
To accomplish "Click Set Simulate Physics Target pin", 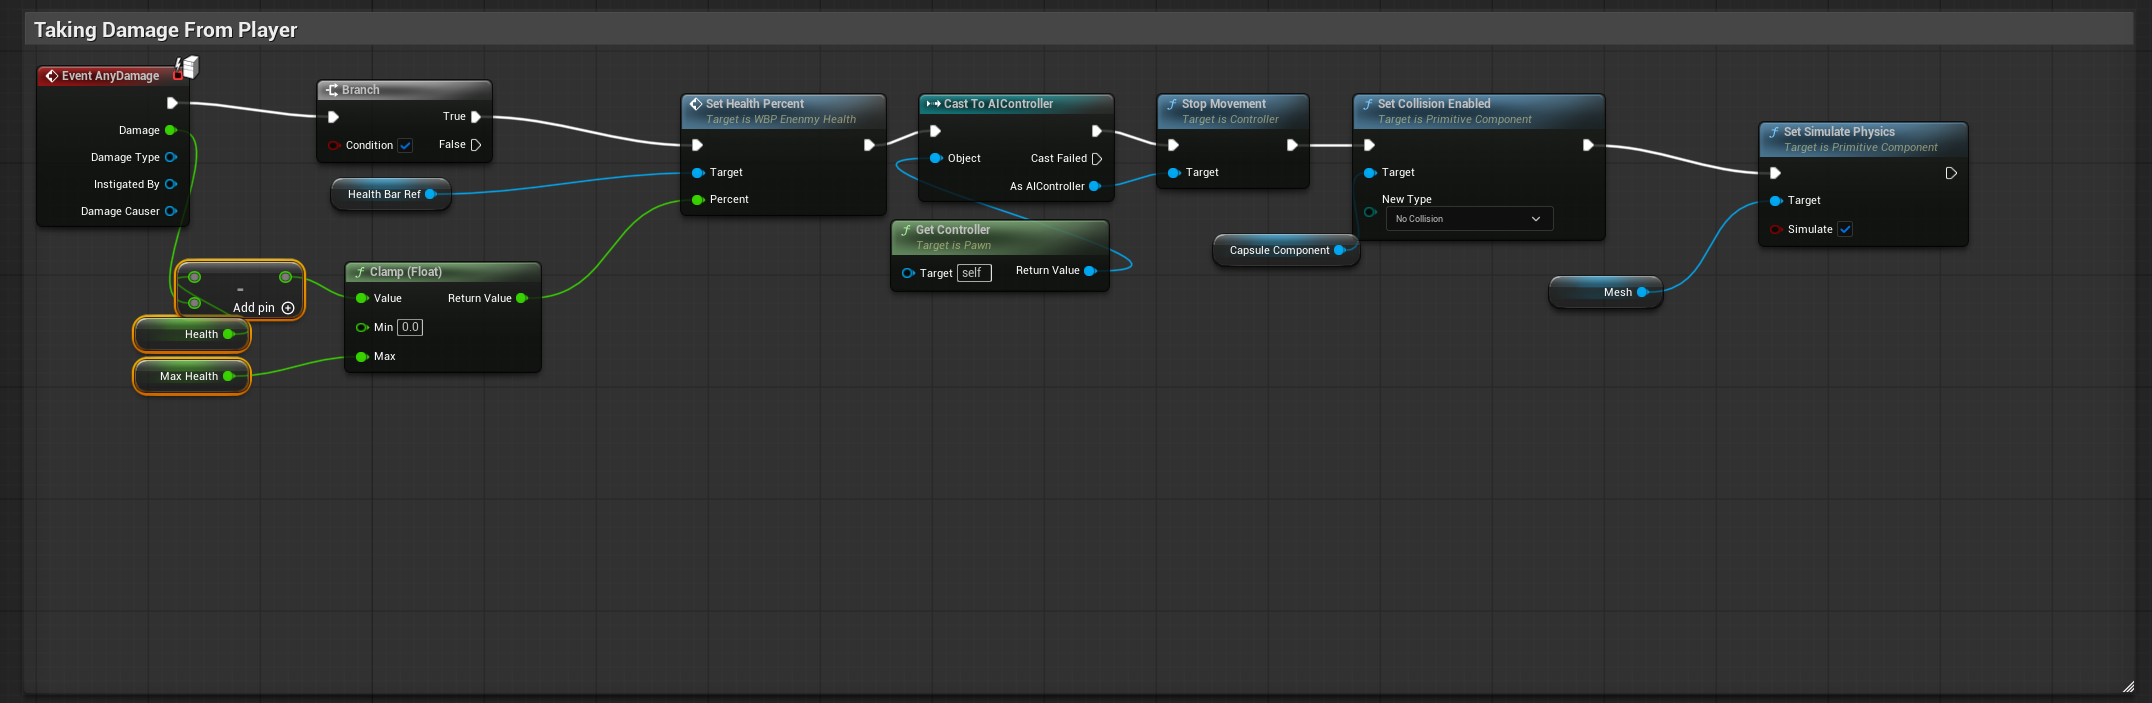I will tap(1776, 201).
